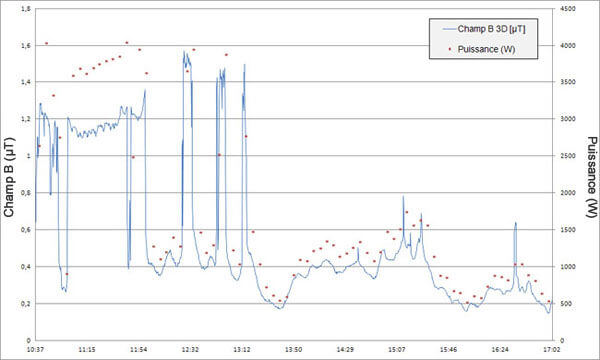Click the 3000 right axis value
The width and height of the screenshot is (600, 360).
coord(568,119)
